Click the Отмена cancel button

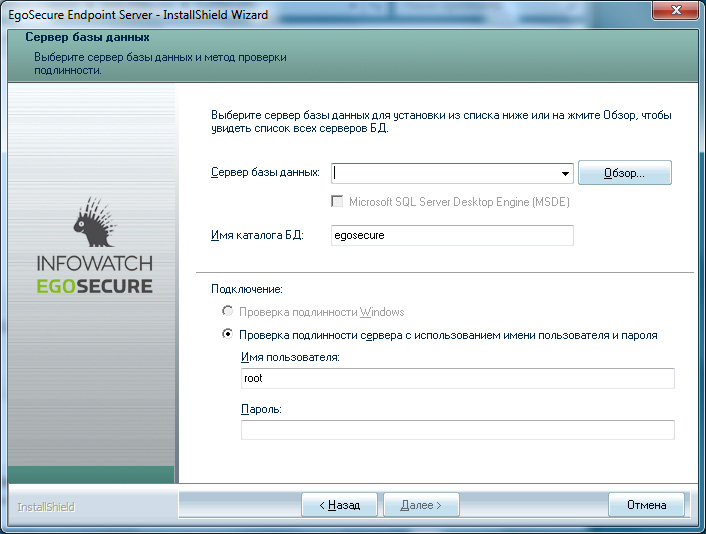(x=646, y=505)
